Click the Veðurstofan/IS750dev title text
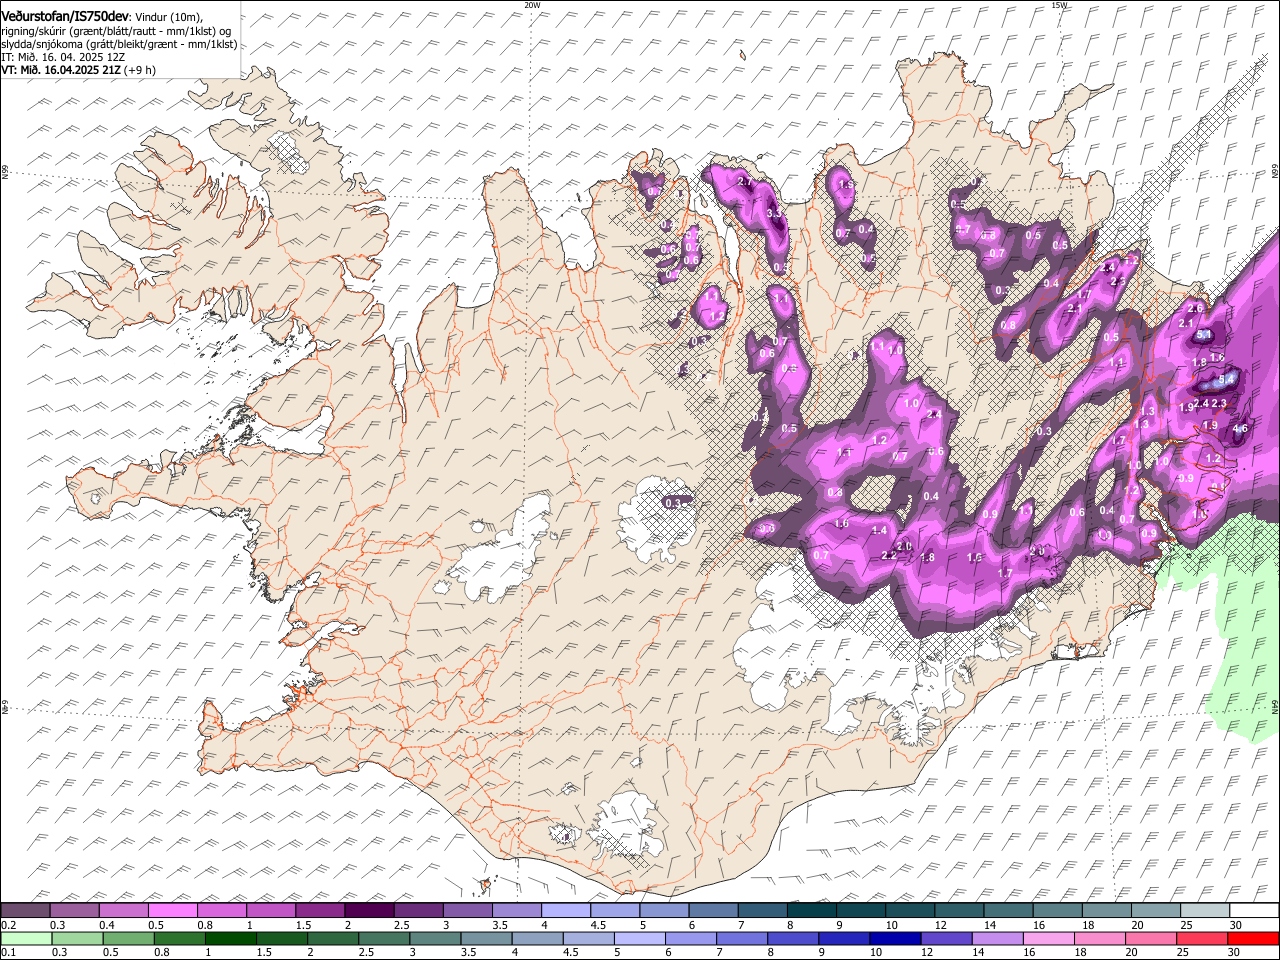This screenshot has height=960, width=1280. click(x=65, y=16)
